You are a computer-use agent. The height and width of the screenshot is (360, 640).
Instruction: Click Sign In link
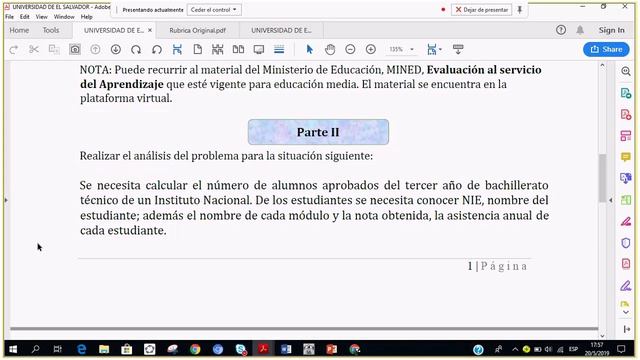click(x=611, y=30)
